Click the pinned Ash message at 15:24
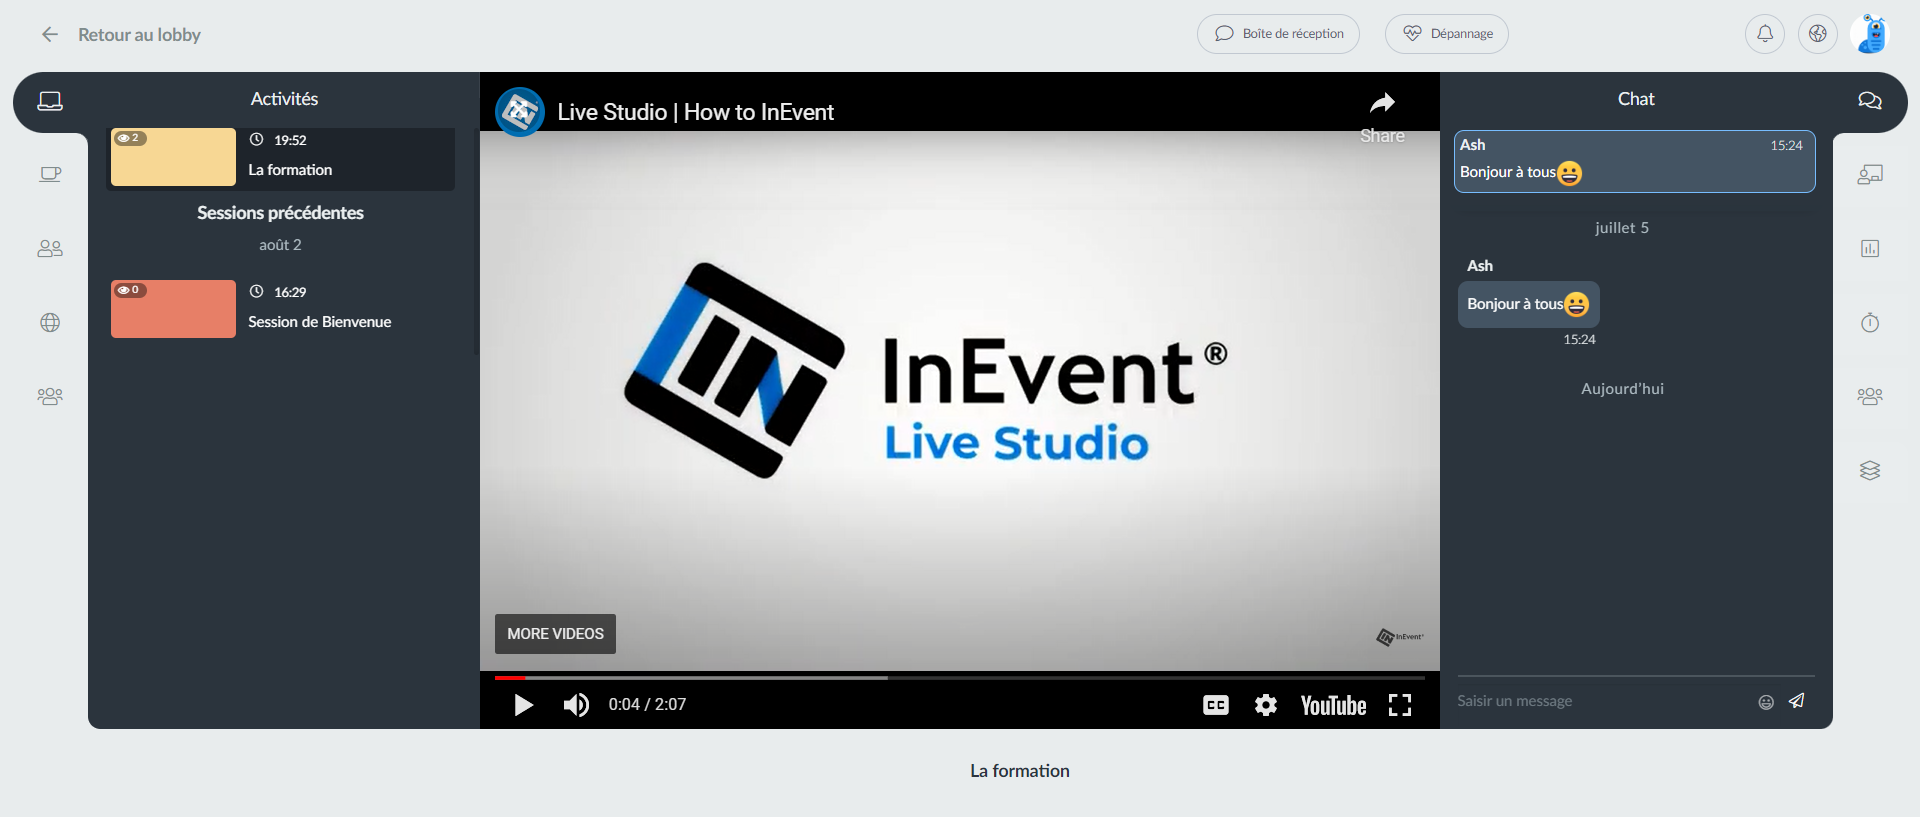 (1634, 161)
